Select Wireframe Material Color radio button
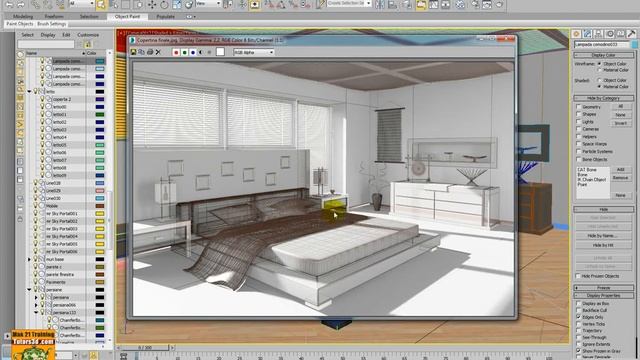 [599, 70]
